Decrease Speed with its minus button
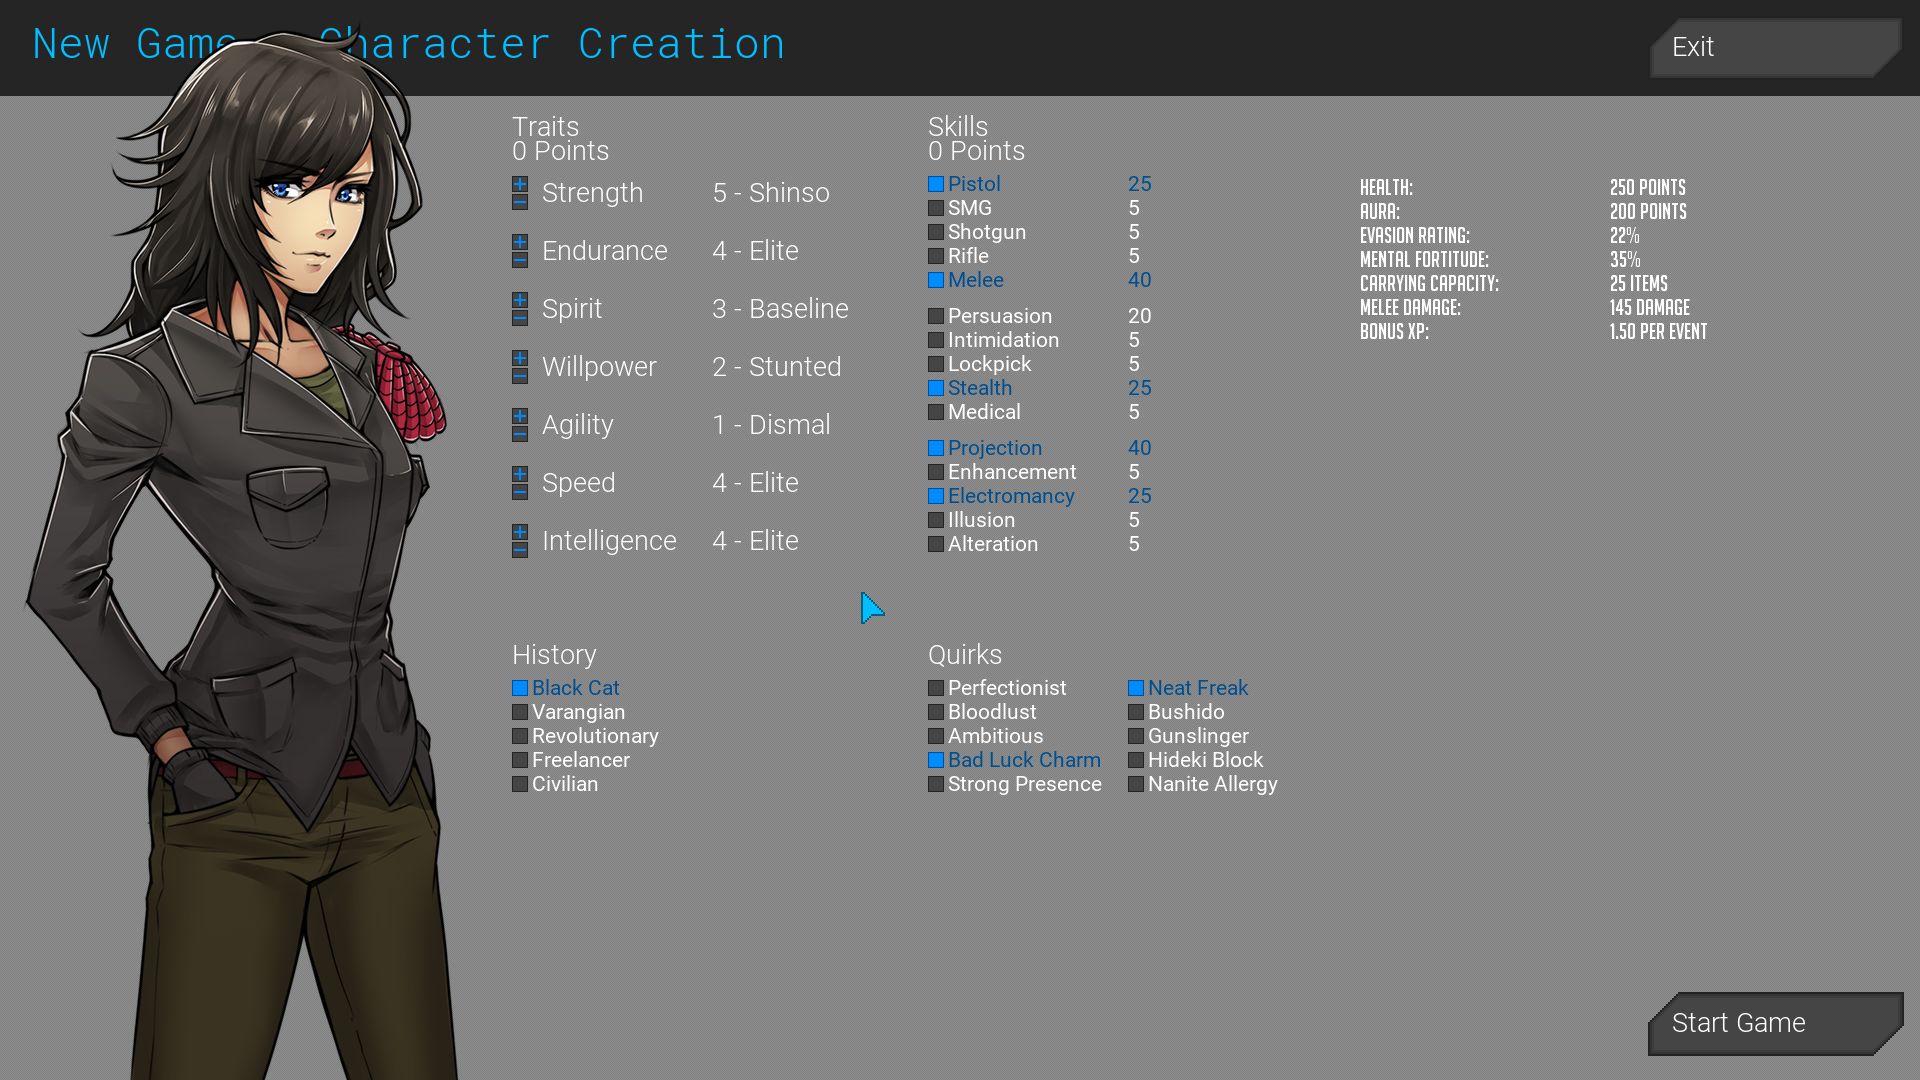Screen dimensions: 1920x1080 point(520,492)
